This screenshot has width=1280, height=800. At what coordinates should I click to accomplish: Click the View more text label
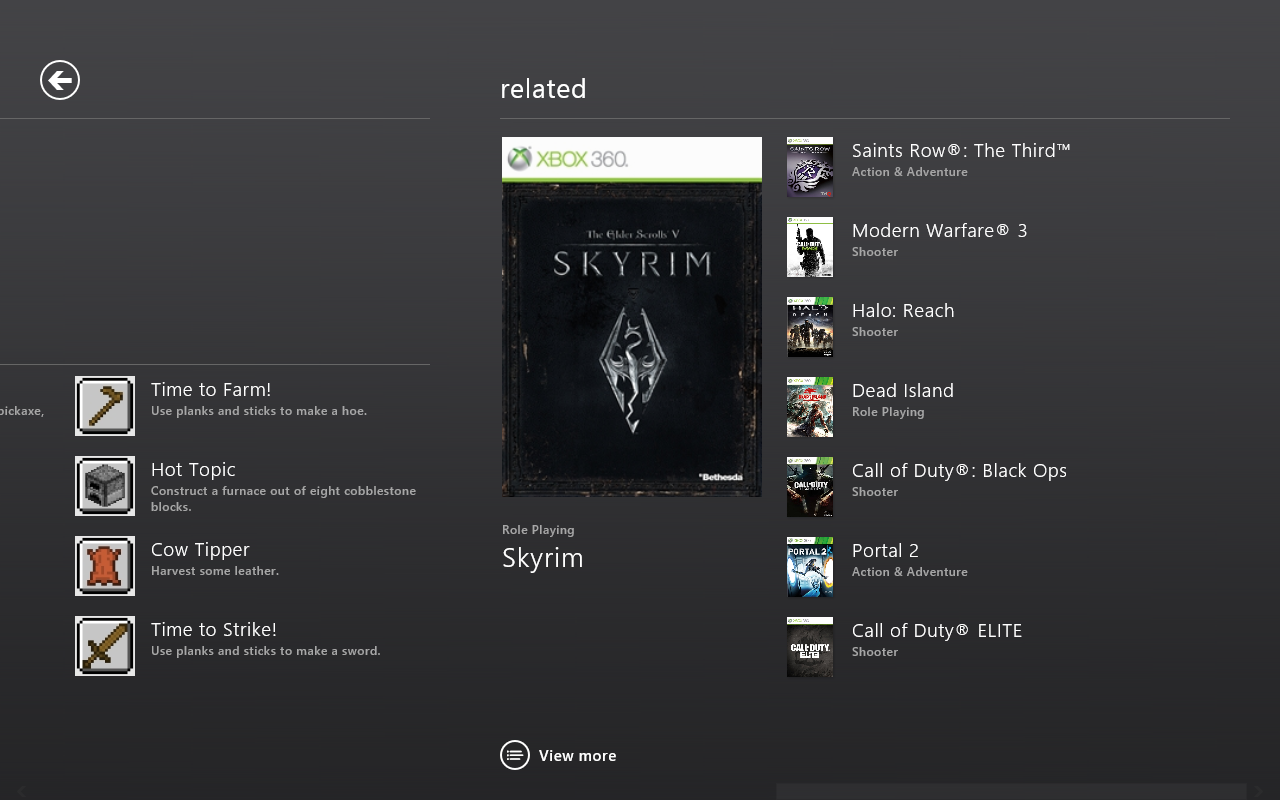click(577, 756)
